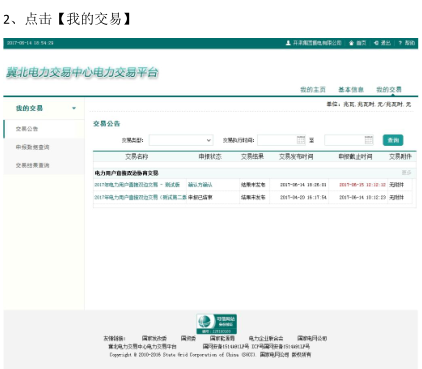Select 交易结果查询 in the sidebar
Screen dimensions: 422x369
pyautogui.click(x=32, y=165)
